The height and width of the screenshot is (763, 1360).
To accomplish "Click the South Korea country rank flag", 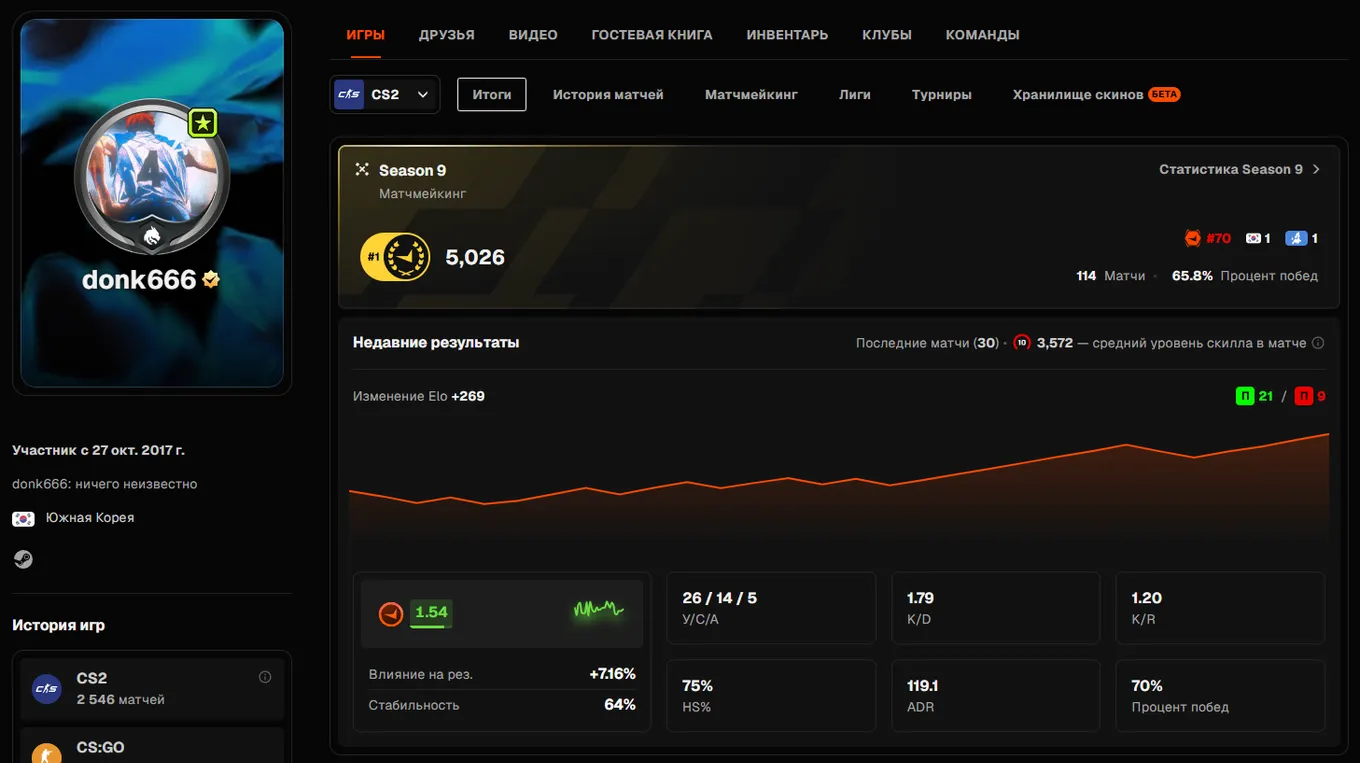I will coord(1253,238).
